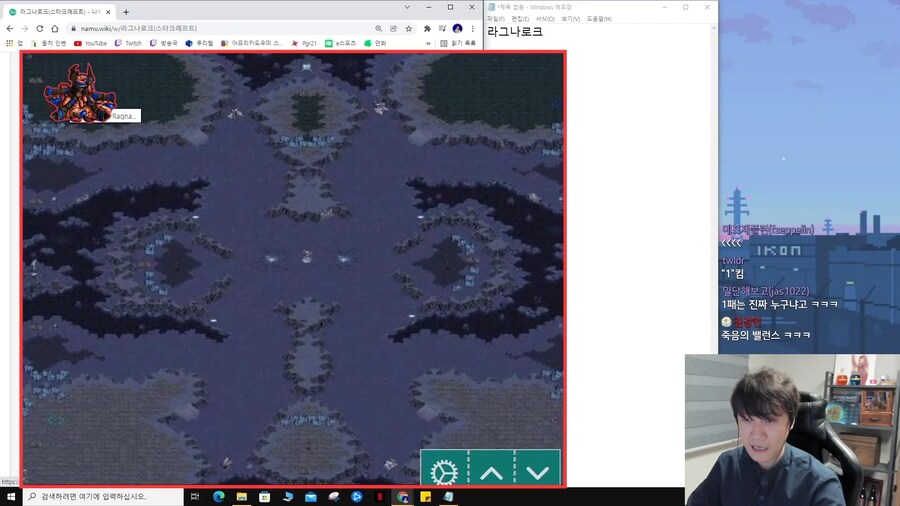The width and height of the screenshot is (900, 506).
Task: Open Chrome three-dot menu
Action: [472, 28]
